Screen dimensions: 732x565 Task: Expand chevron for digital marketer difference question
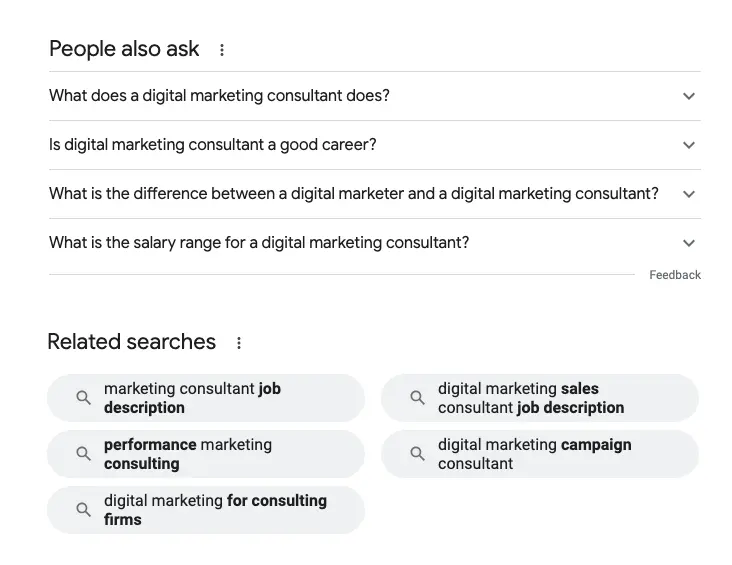coord(688,194)
